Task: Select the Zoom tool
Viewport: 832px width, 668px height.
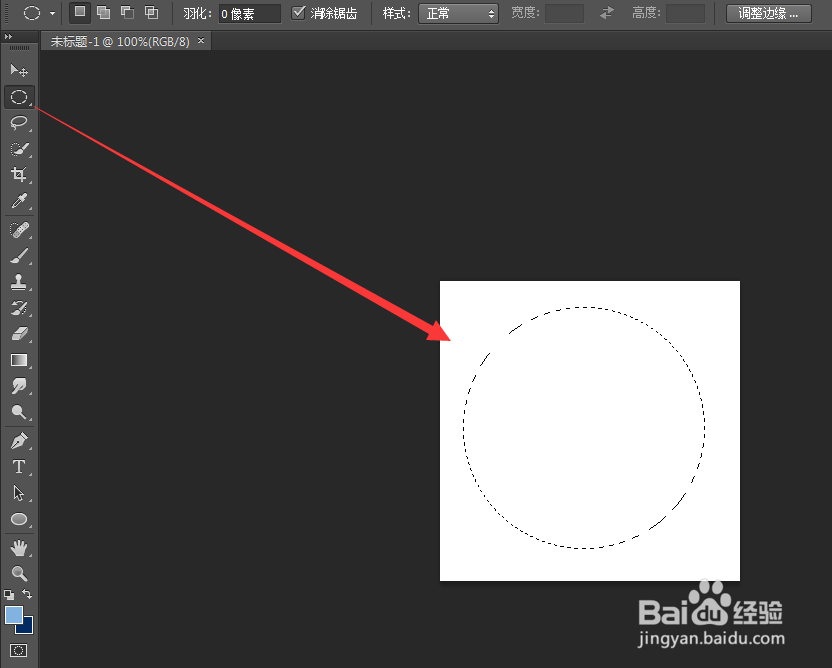Action: (19, 574)
